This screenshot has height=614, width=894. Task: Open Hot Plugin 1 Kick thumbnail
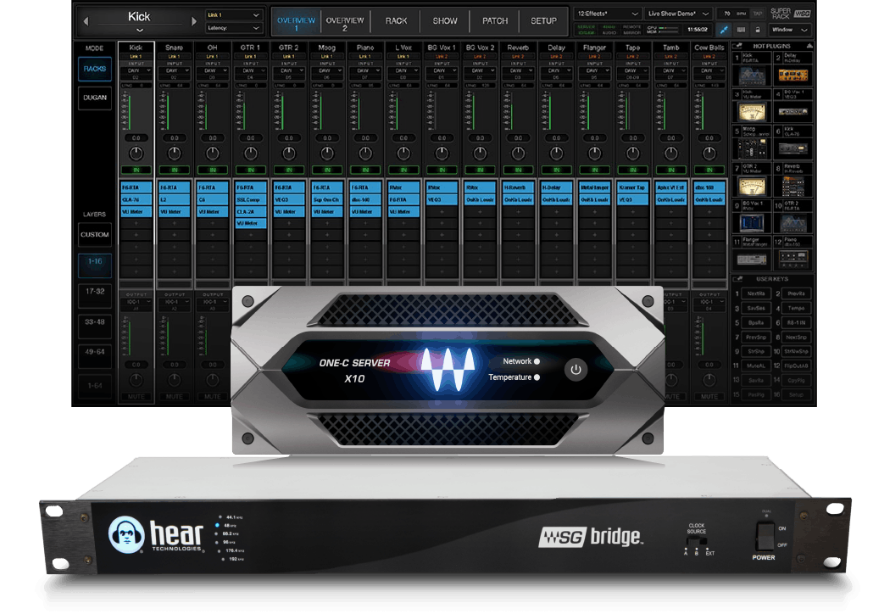tap(751, 75)
